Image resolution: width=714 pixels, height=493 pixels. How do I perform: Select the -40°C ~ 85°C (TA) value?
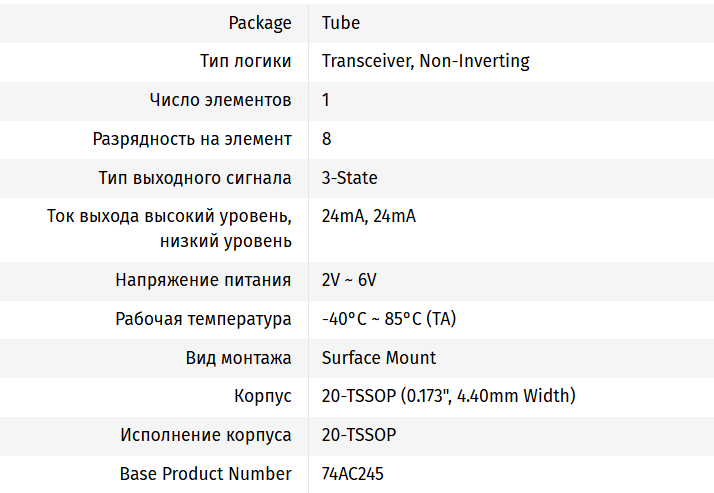389,320
